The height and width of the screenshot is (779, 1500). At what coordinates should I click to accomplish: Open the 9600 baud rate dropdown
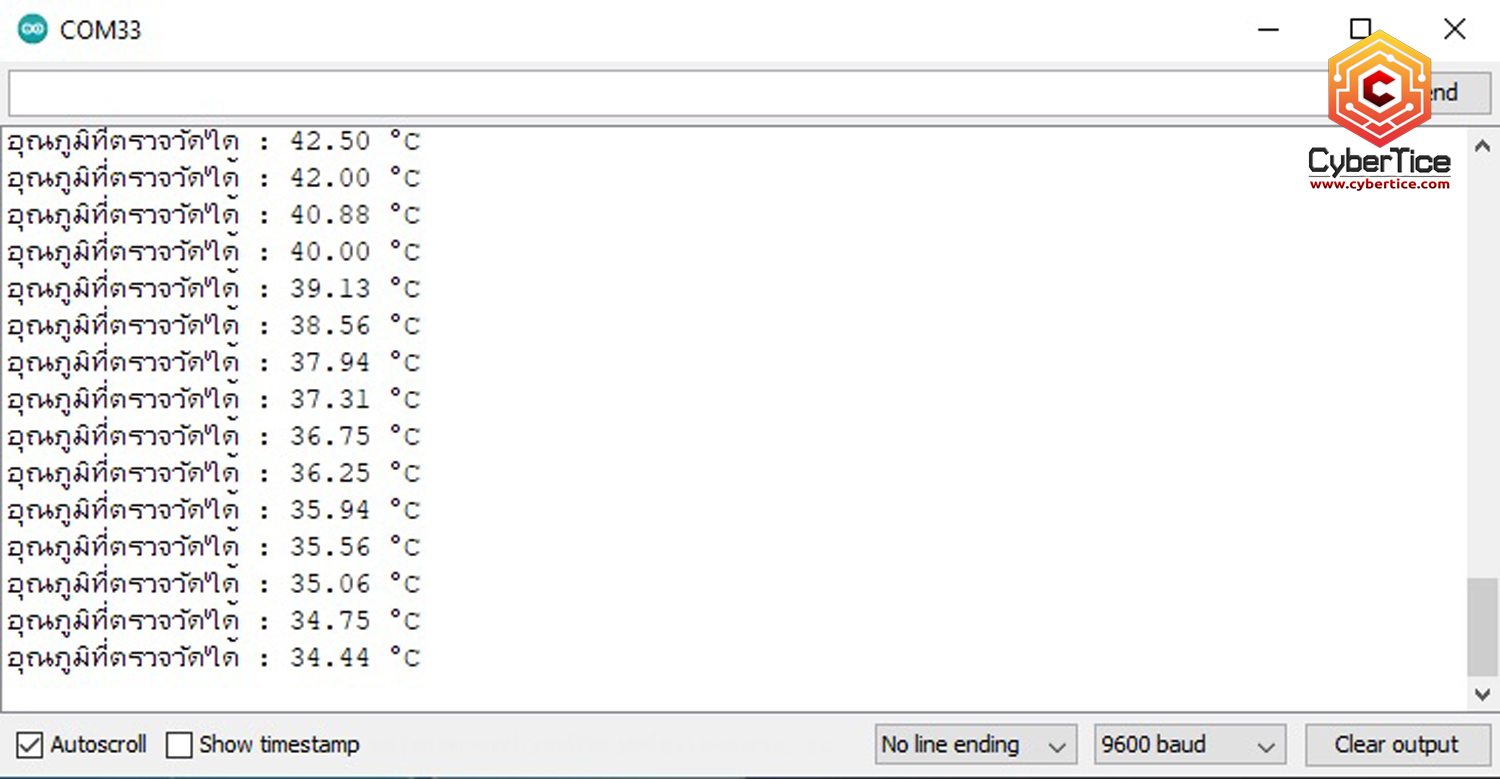[1190, 745]
